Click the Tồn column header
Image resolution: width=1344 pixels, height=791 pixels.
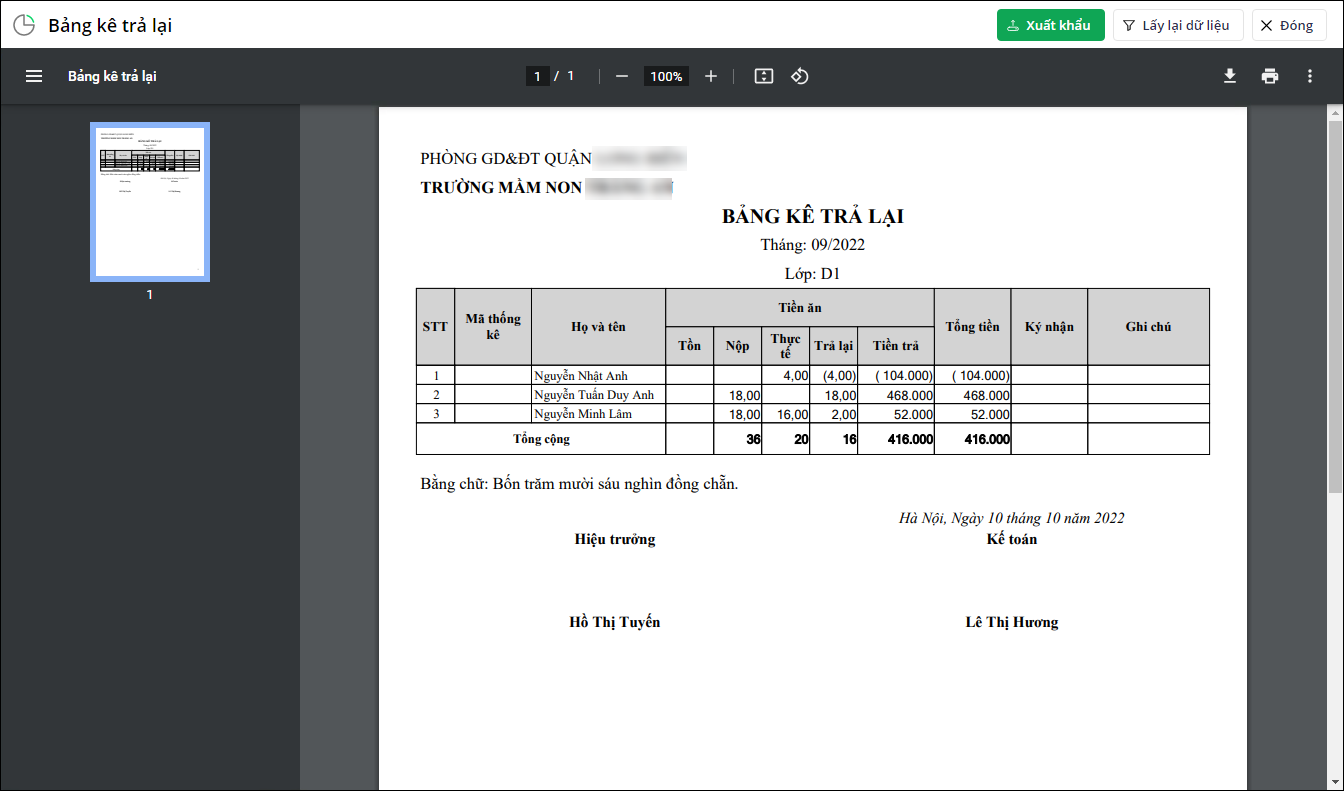[x=690, y=346]
